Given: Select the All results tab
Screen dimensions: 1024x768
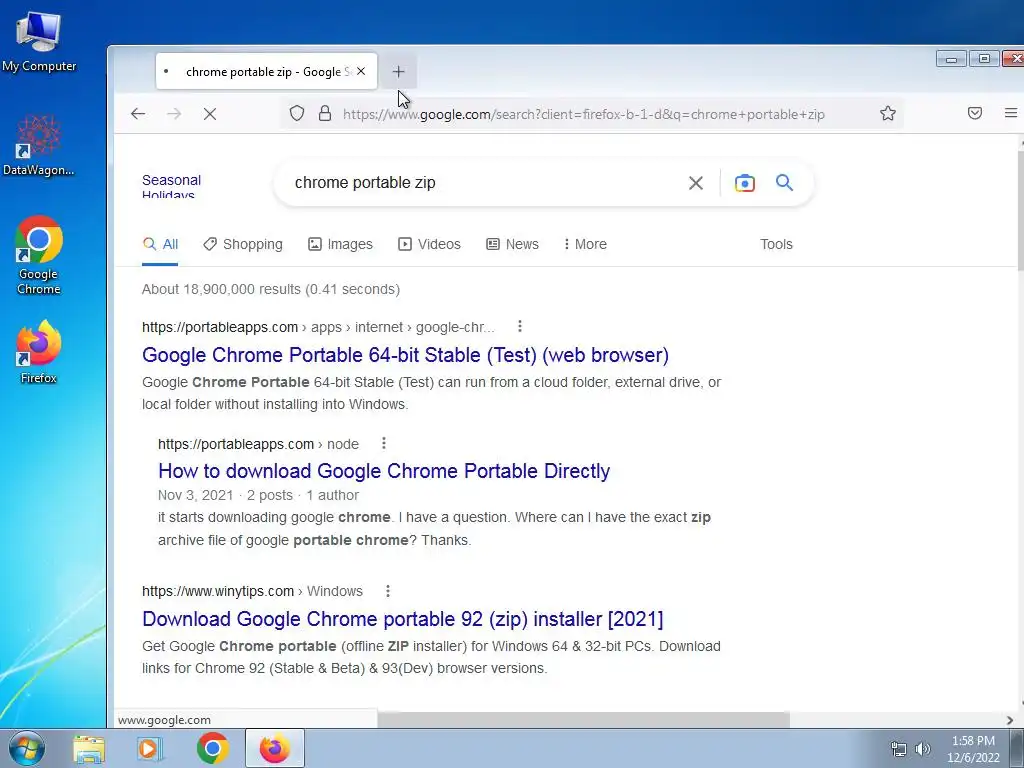Looking at the screenshot, I should click(160, 244).
